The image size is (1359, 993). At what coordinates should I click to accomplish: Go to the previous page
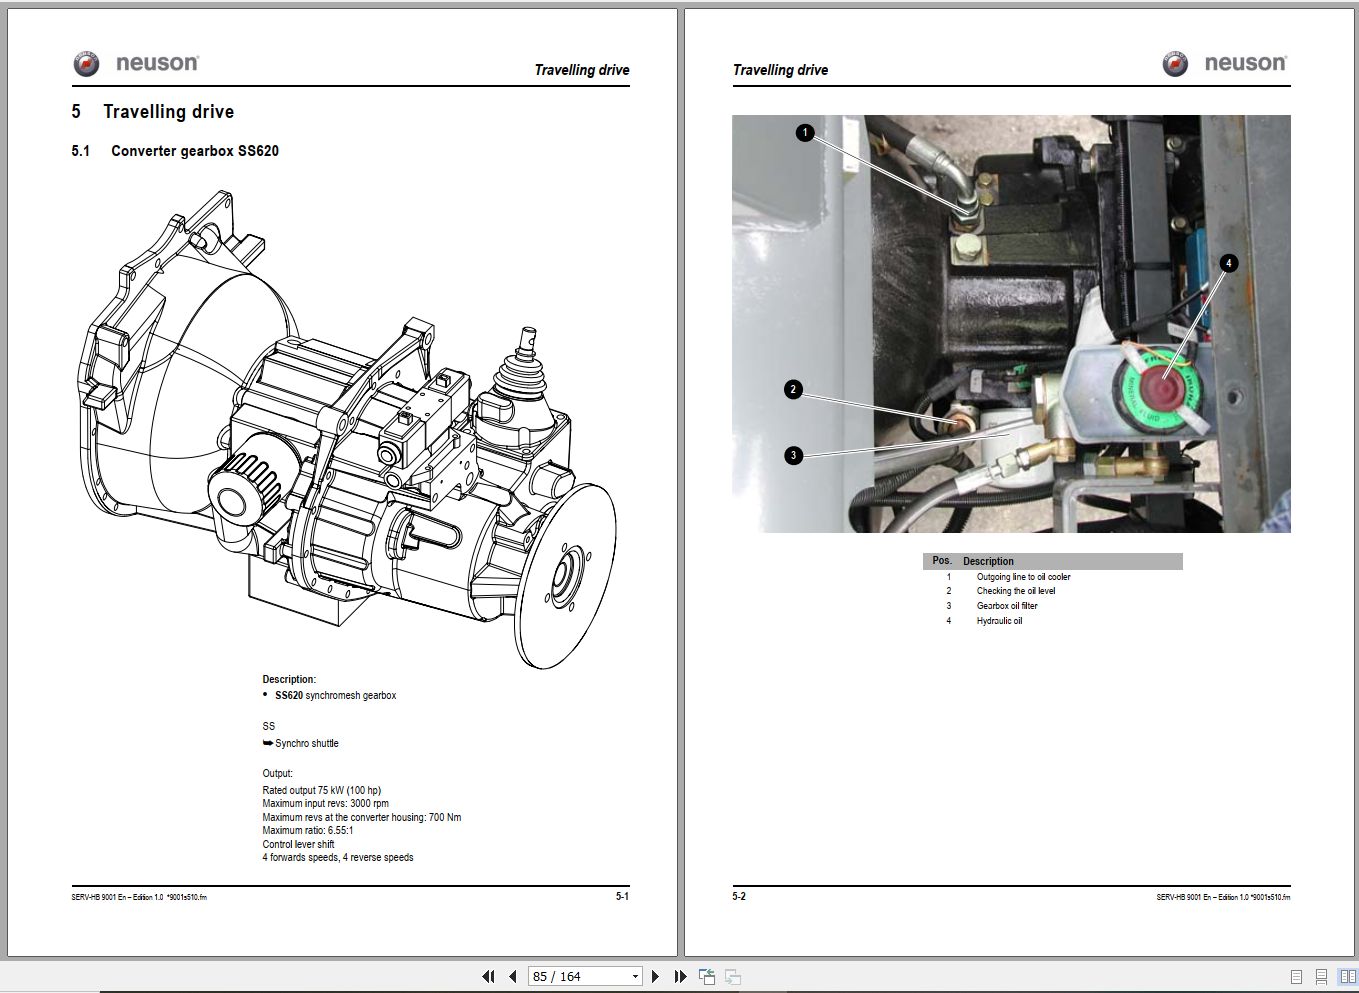pos(511,975)
